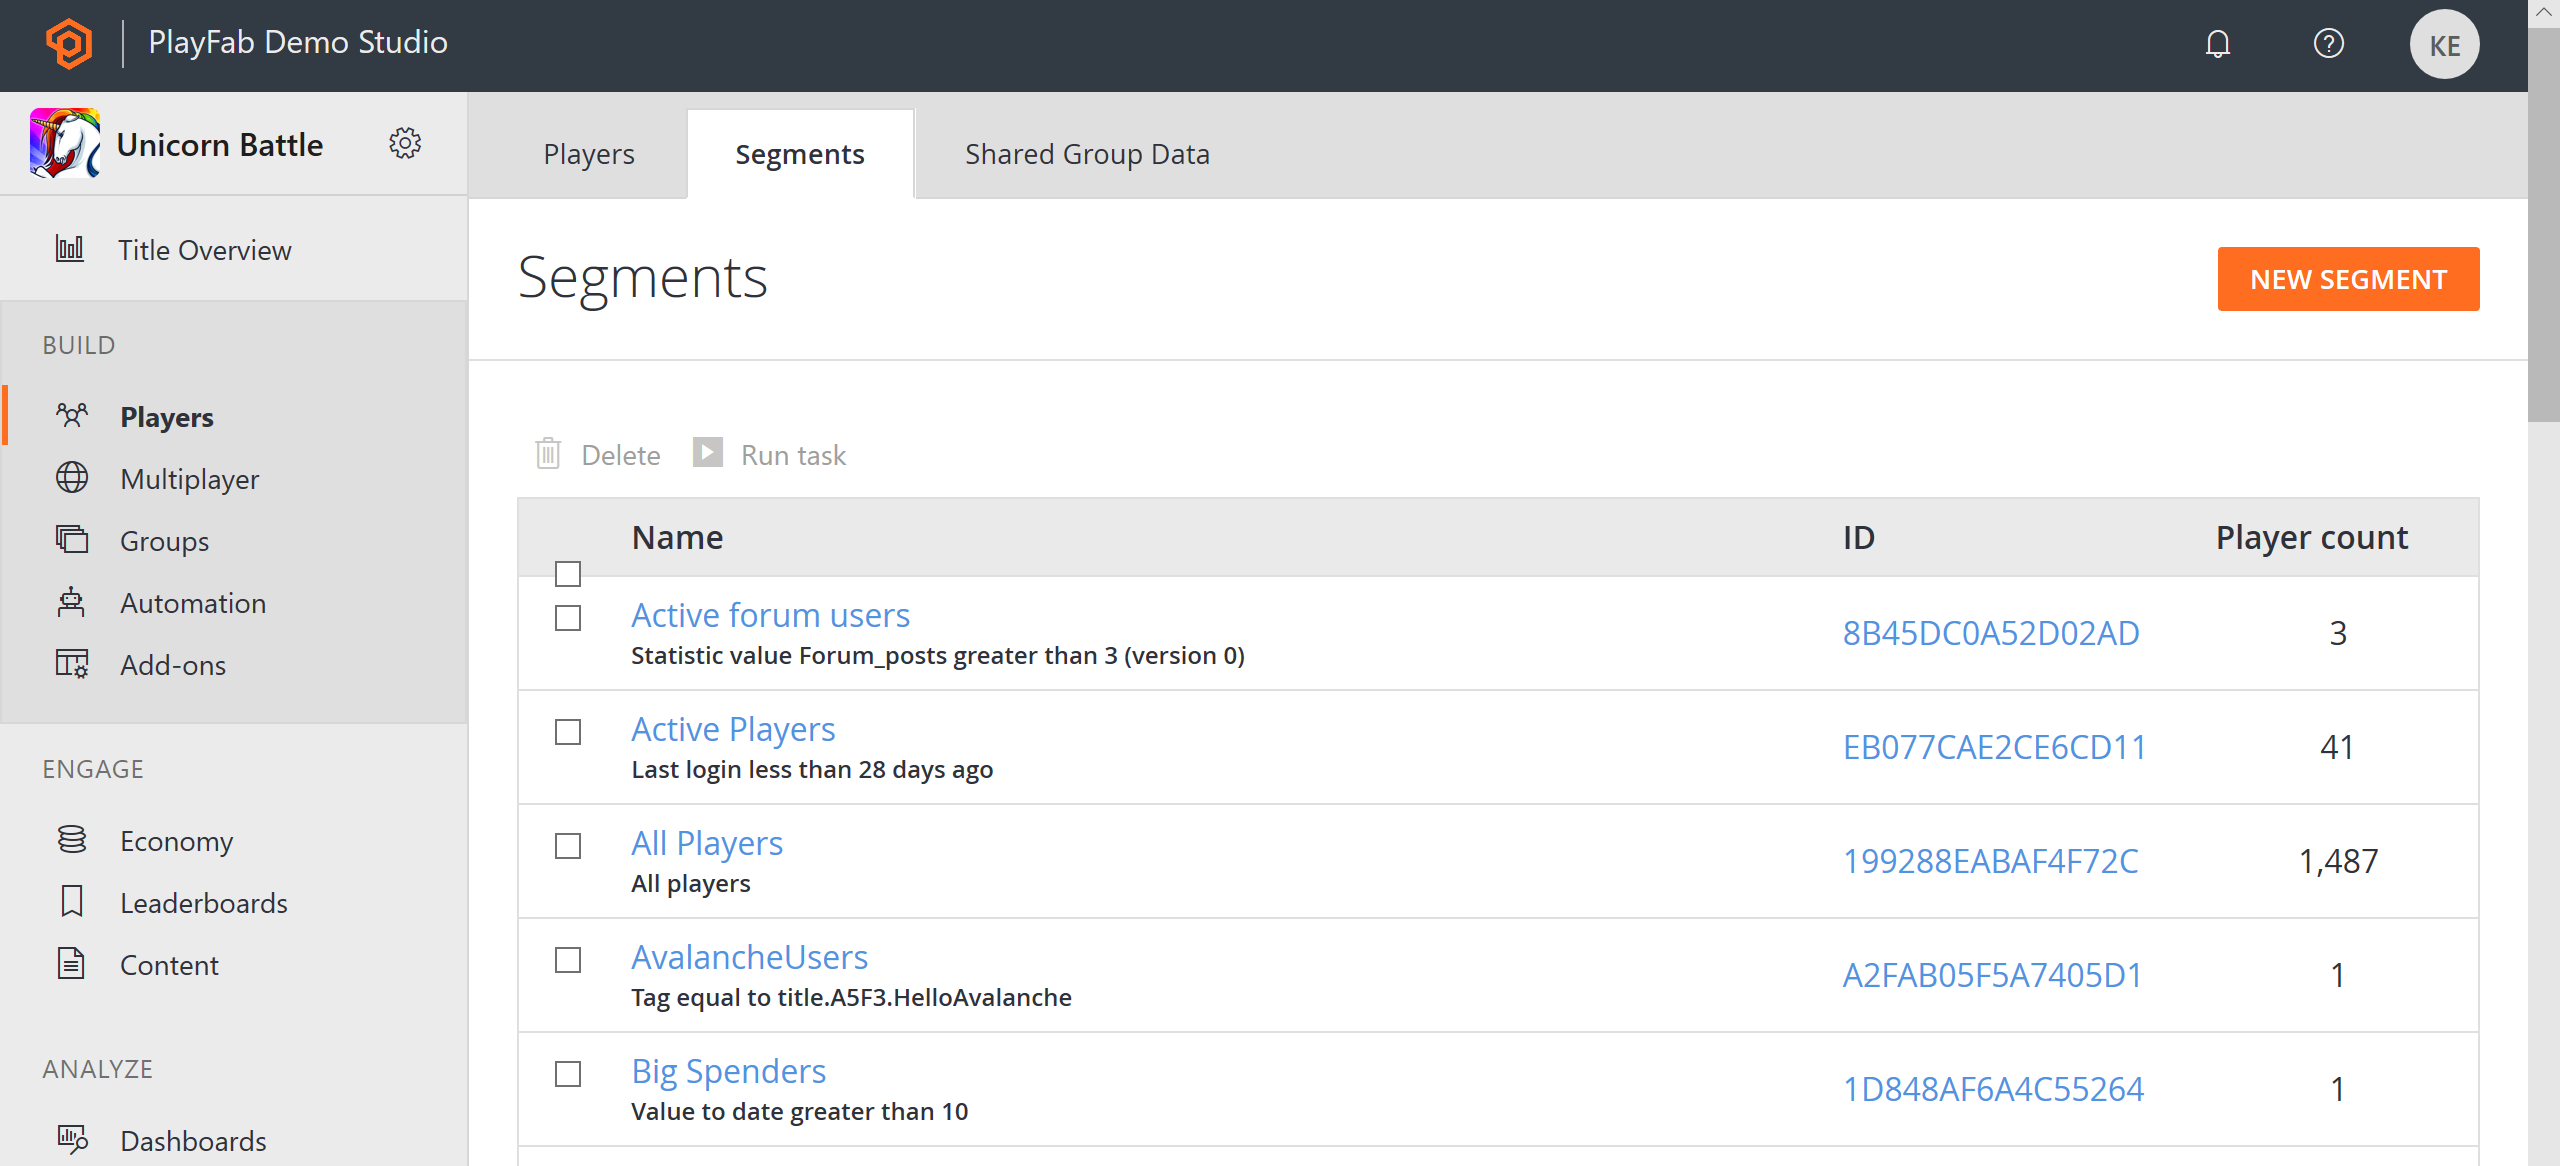
Task: Navigate to Leaderboards section
Action: tap(202, 901)
